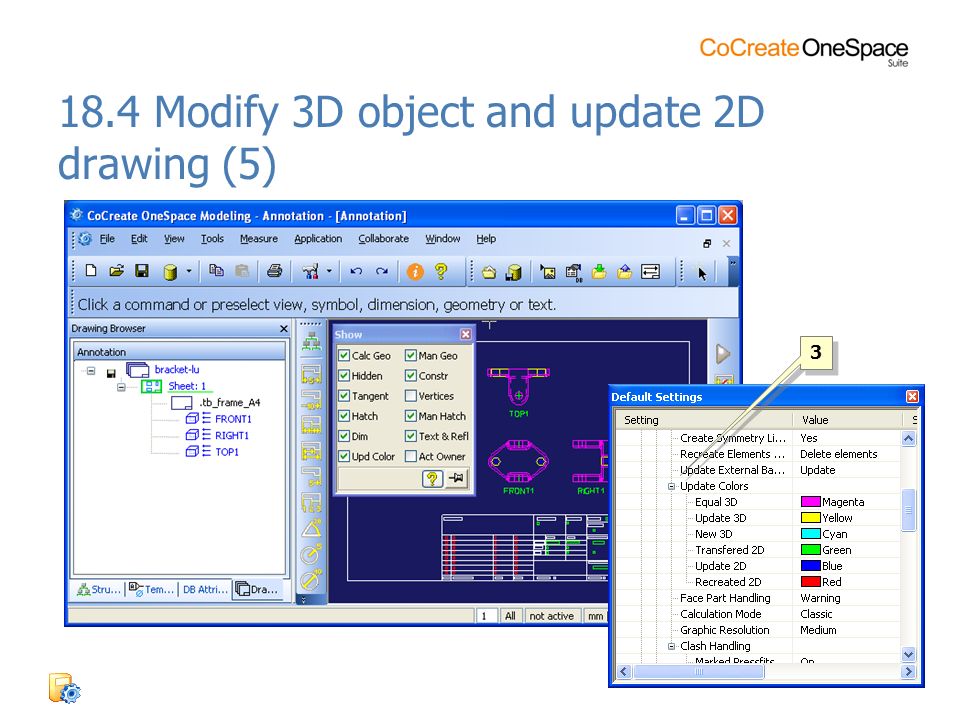Click the New file toolbar icon
The image size is (960, 720).
tap(91, 271)
